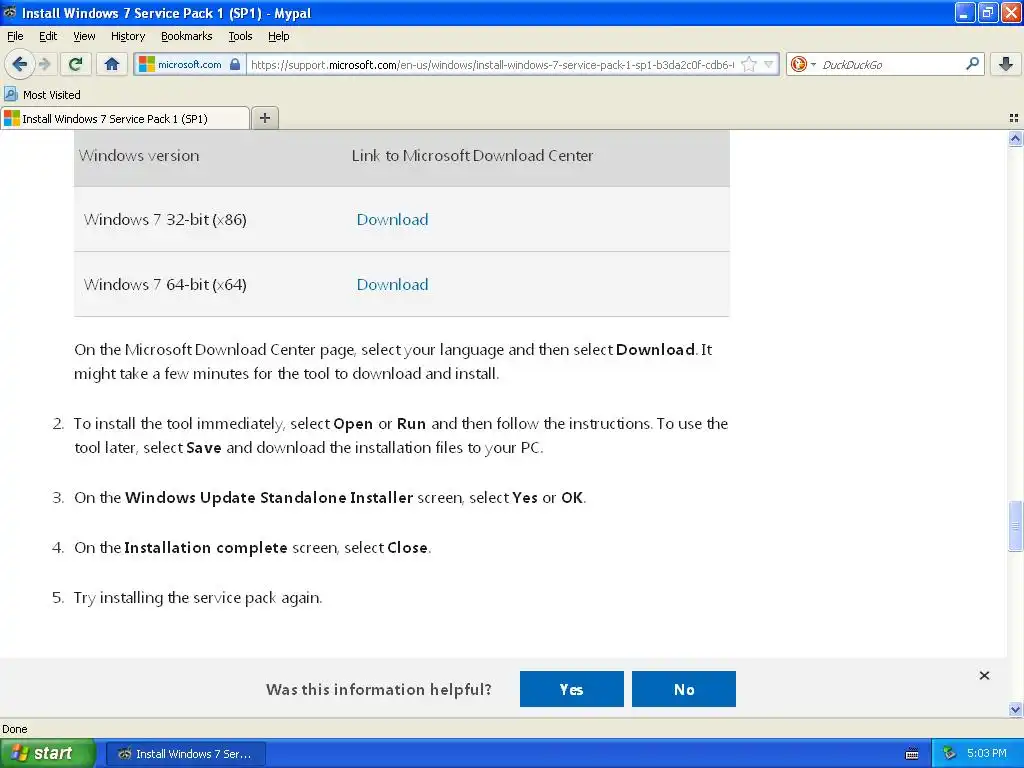Image resolution: width=1024 pixels, height=768 pixels.
Task: Go back with the Back arrow button
Action: click(x=19, y=64)
